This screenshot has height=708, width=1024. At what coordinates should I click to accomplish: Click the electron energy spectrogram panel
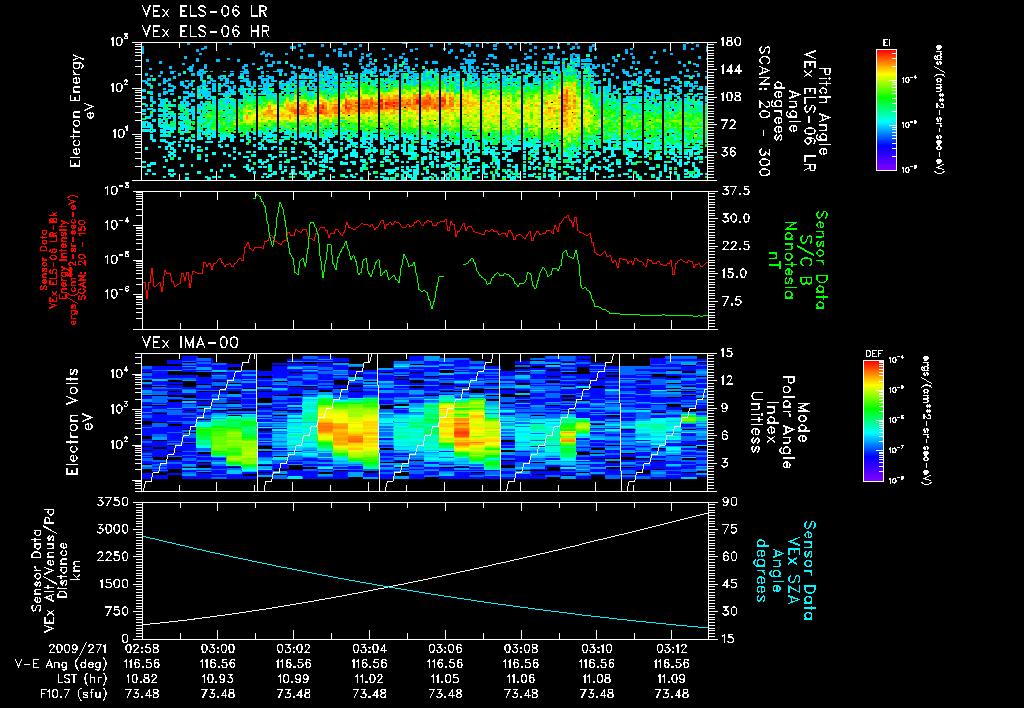point(425,111)
